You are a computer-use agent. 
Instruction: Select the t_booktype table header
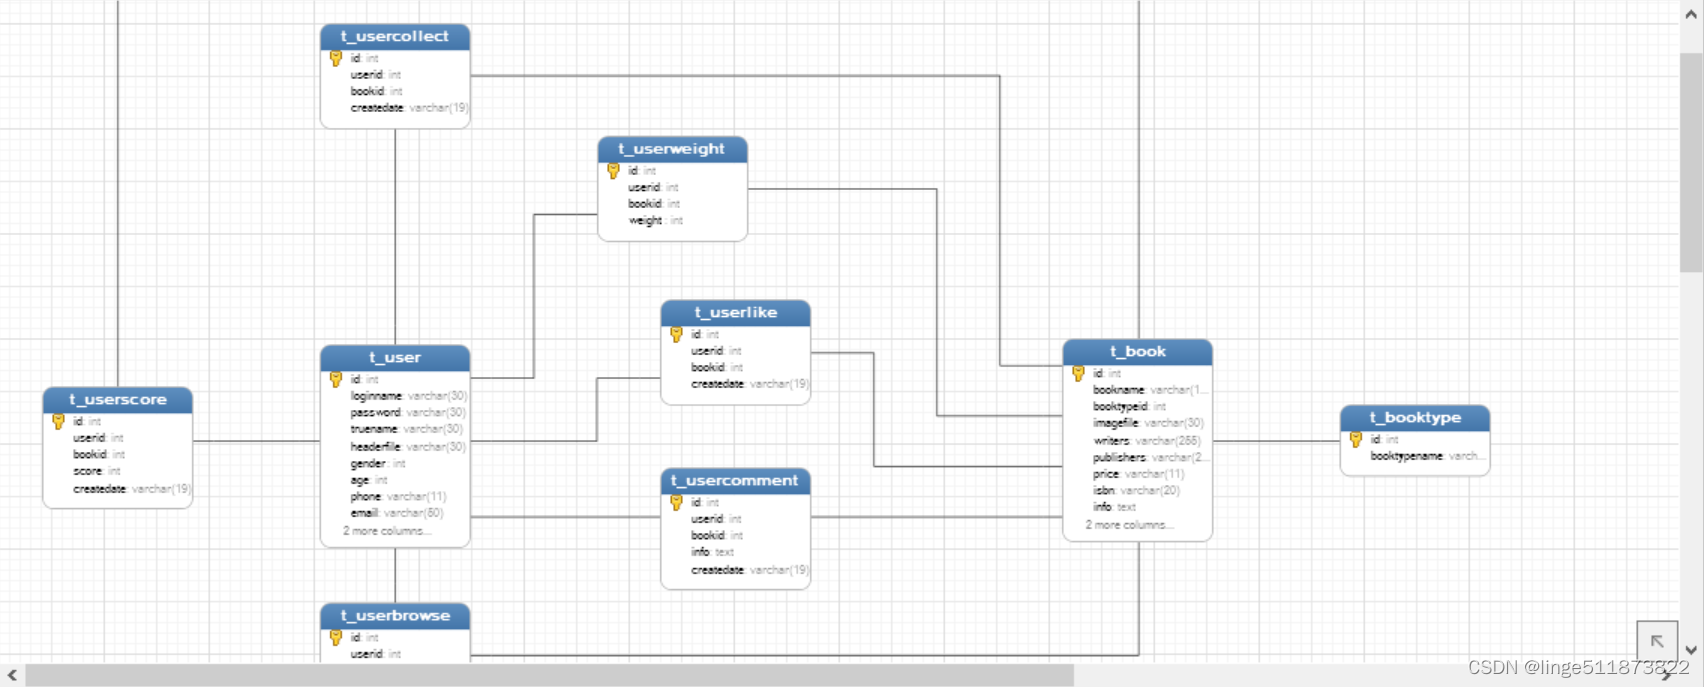[1415, 418]
